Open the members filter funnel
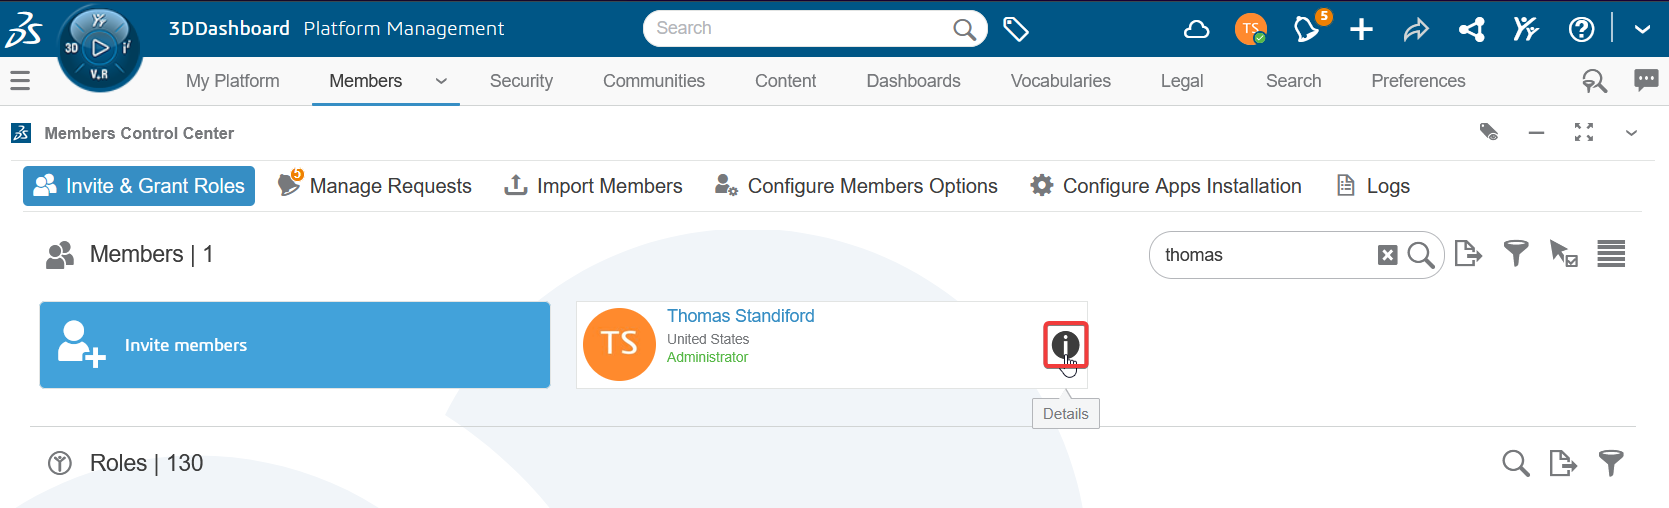Image resolution: width=1669 pixels, height=508 pixels. coord(1516,254)
